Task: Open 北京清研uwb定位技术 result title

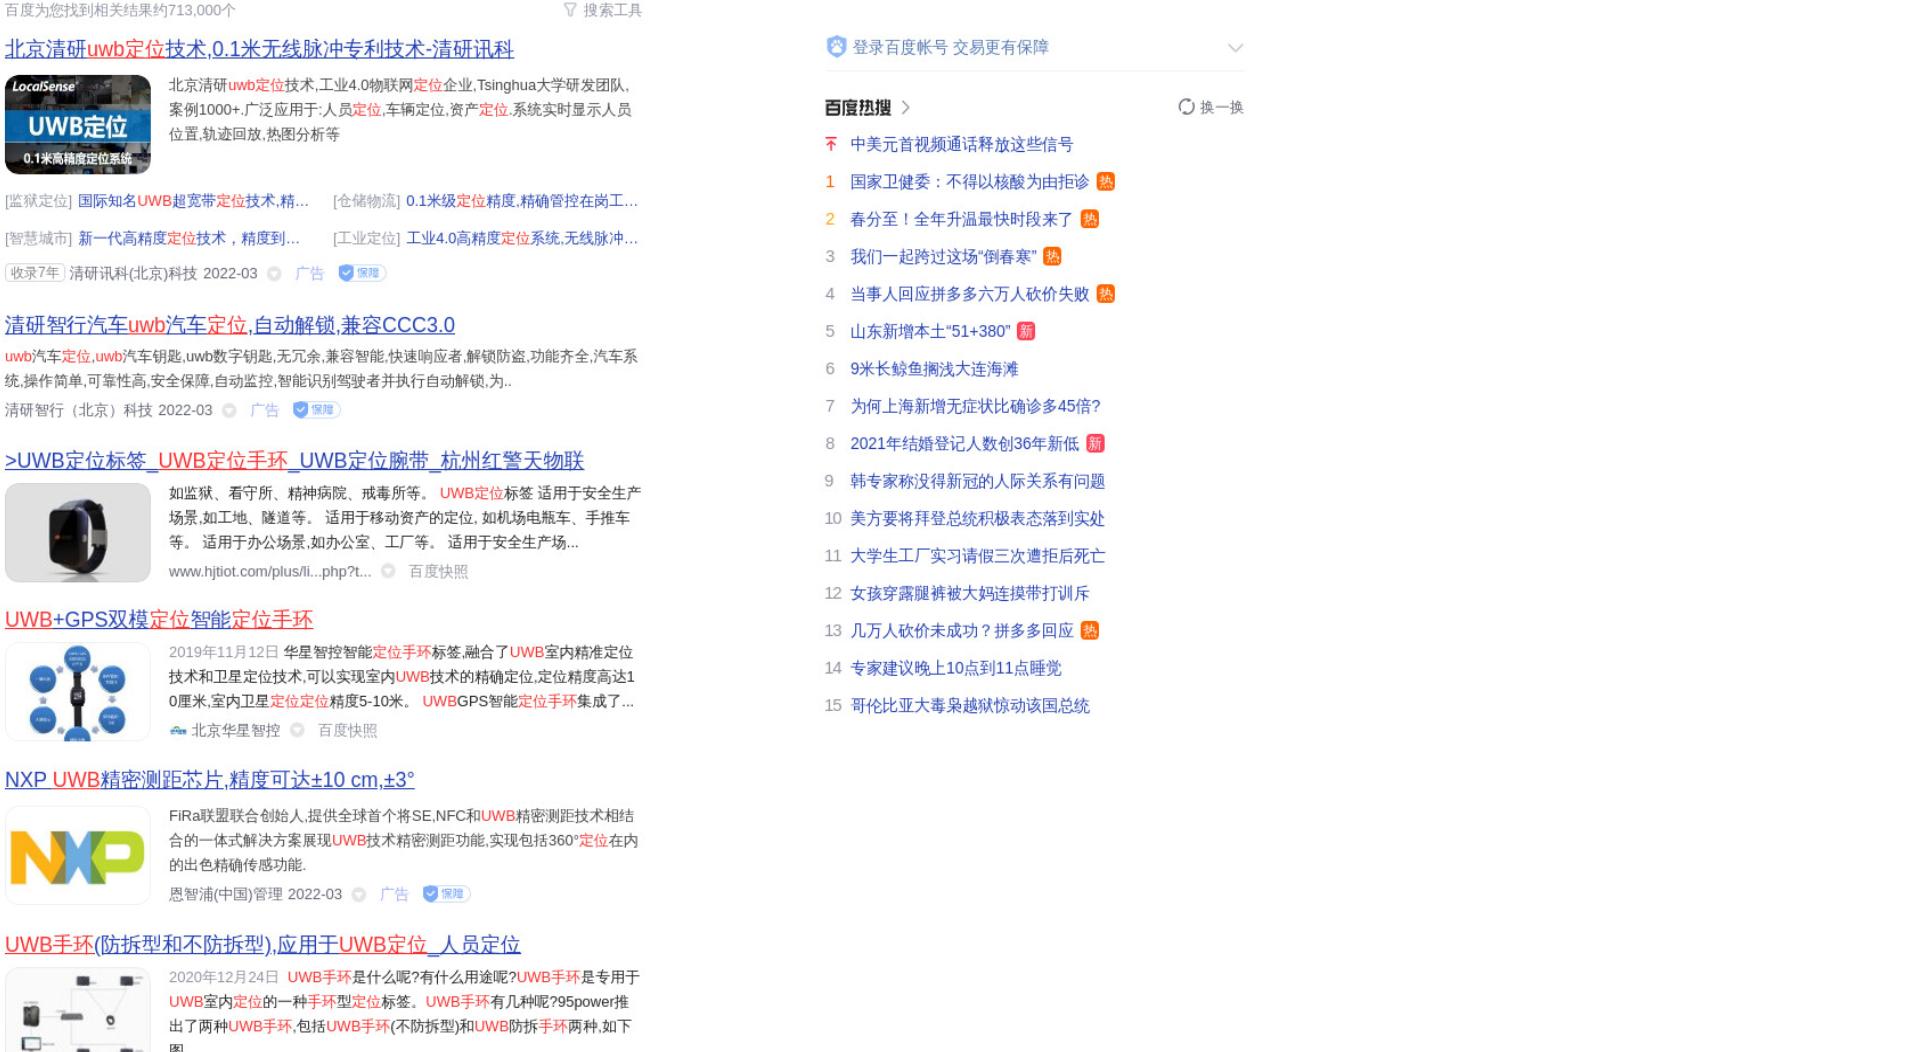Action: [259, 49]
